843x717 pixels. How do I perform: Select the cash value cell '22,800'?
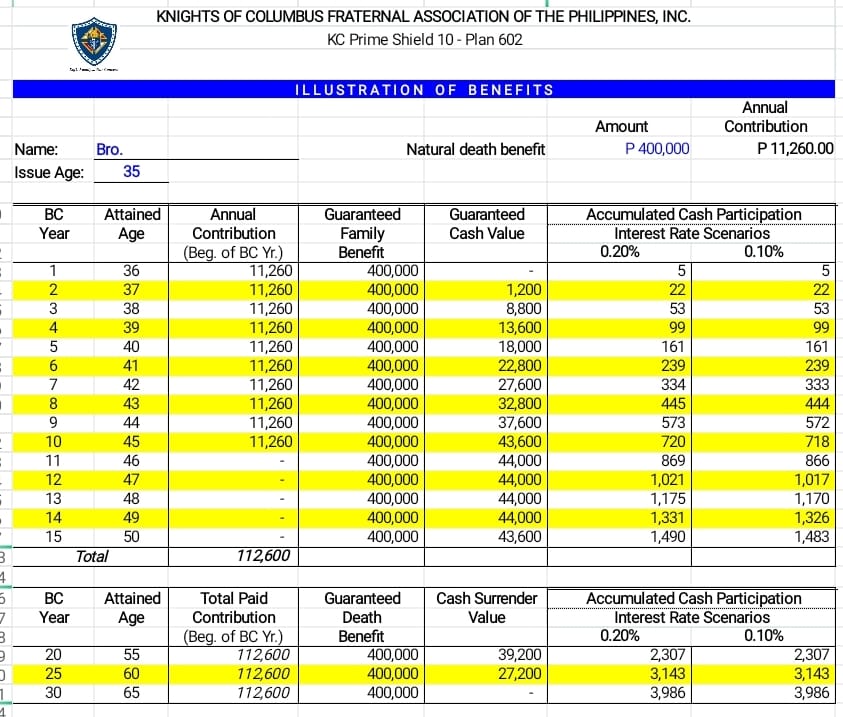pyautogui.click(x=520, y=365)
